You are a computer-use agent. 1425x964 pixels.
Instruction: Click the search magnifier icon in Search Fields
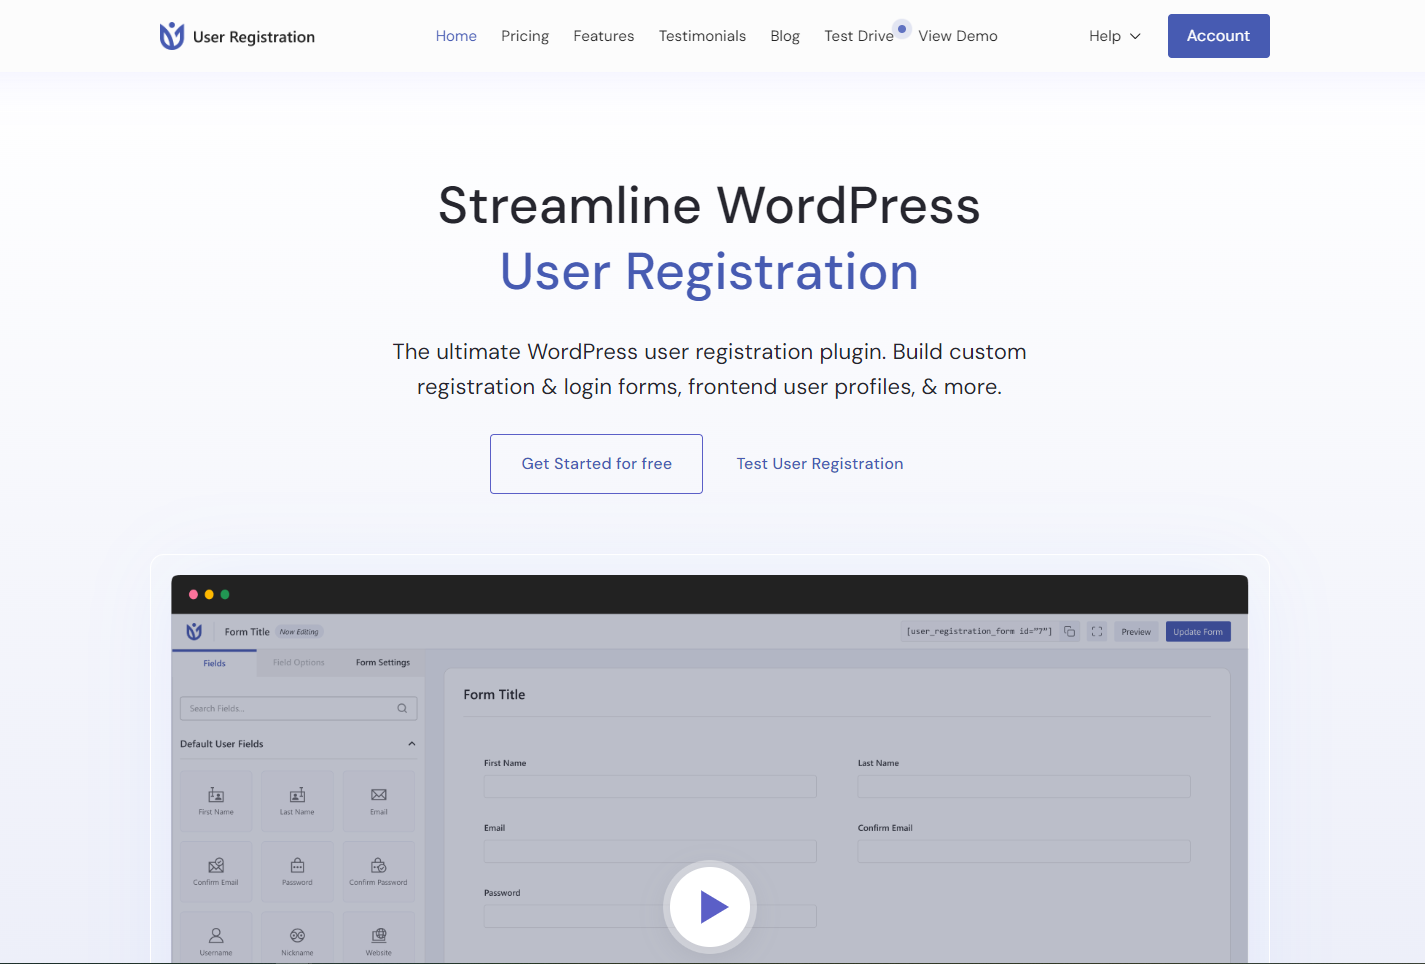(402, 708)
